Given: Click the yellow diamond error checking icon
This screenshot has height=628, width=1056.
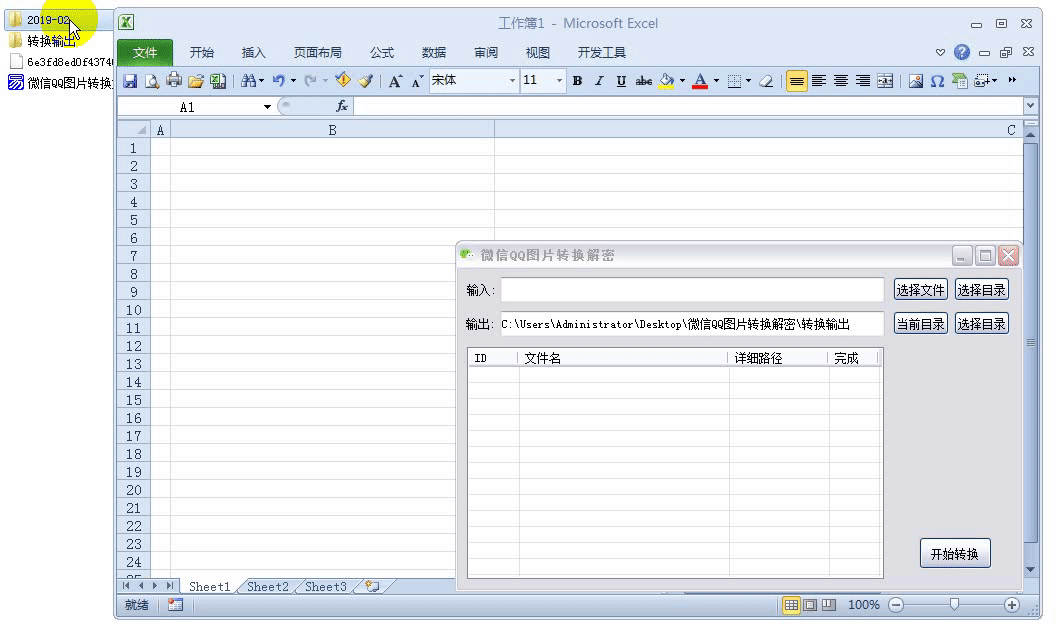Looking at the screenshot, I should coord(343,80).
